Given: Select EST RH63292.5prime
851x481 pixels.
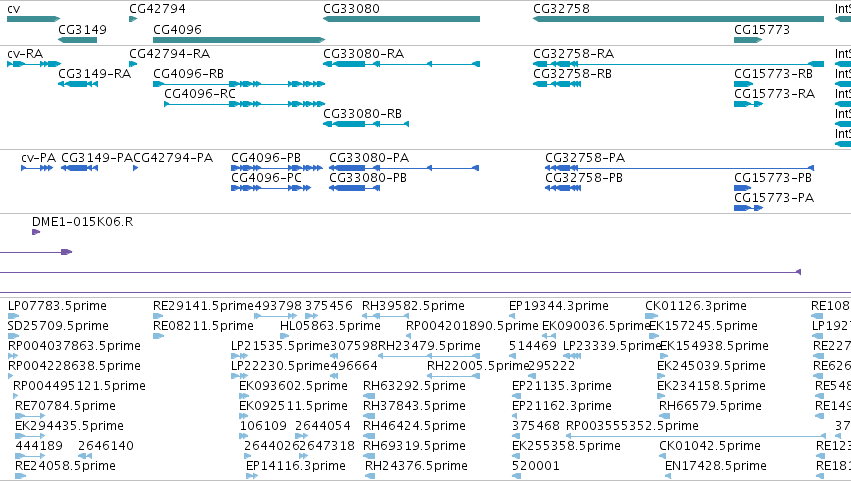Looking at the screenshot, I should (414, 387).
